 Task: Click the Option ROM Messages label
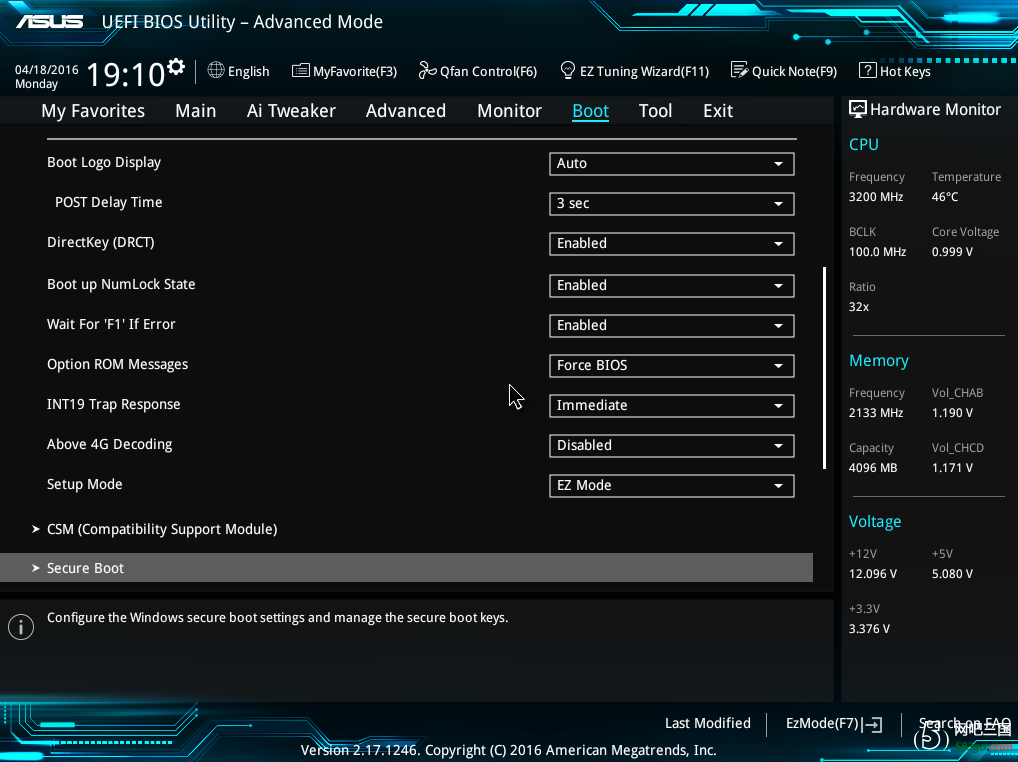tap(118, 365)
